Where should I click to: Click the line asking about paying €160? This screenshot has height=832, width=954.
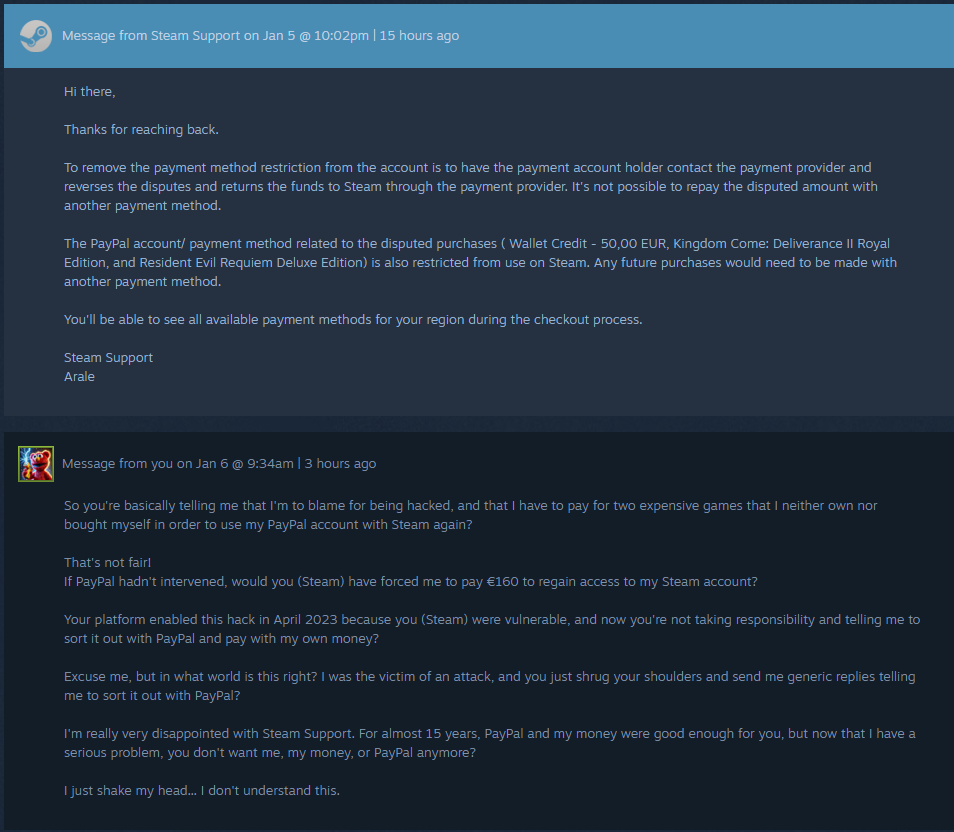pos(411,582)
